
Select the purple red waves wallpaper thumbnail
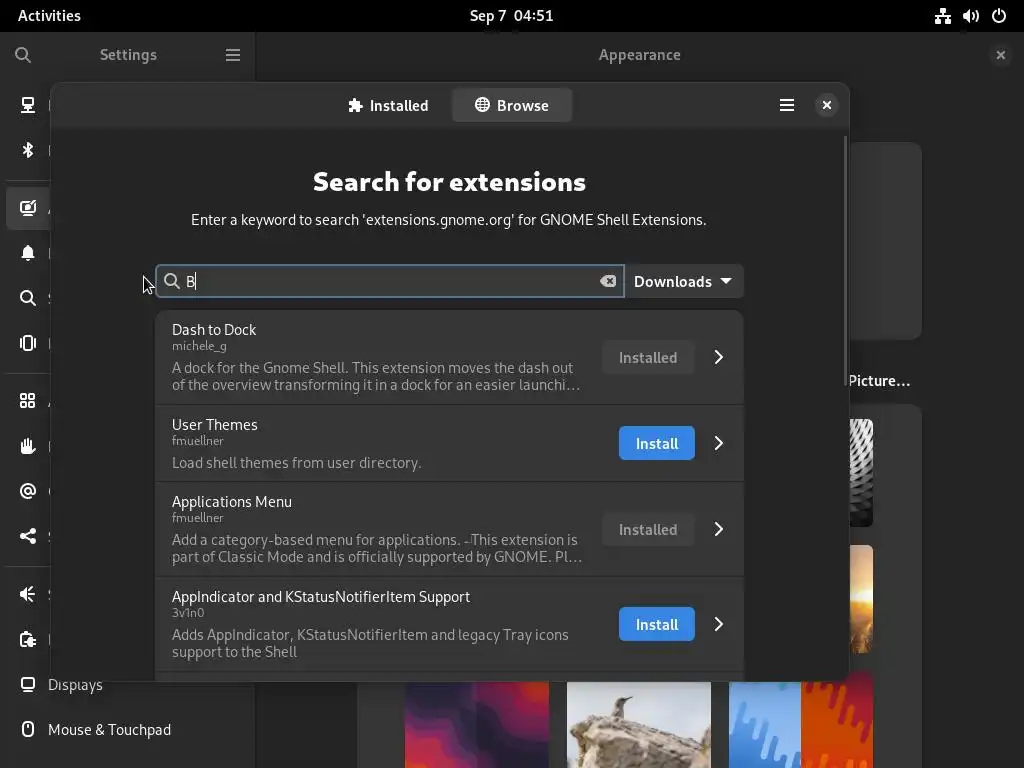coord(477,724)
